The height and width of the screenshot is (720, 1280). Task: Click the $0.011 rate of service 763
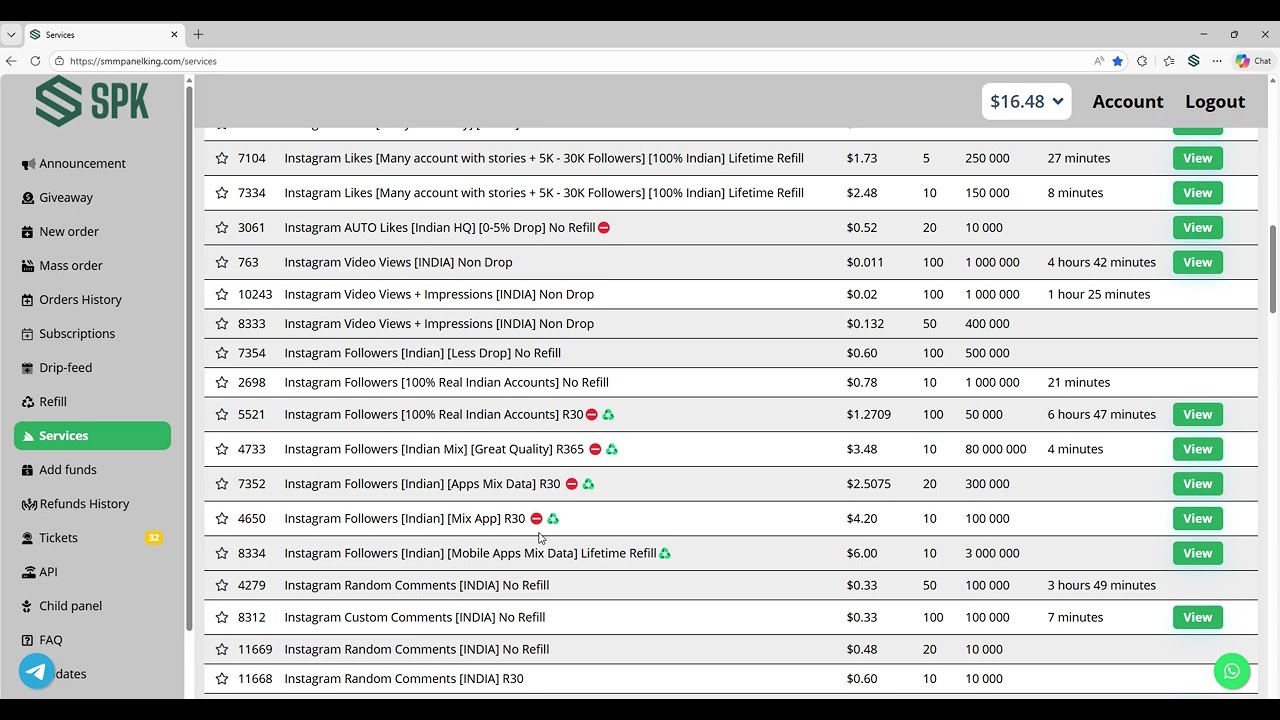click(x=865, y=262)
